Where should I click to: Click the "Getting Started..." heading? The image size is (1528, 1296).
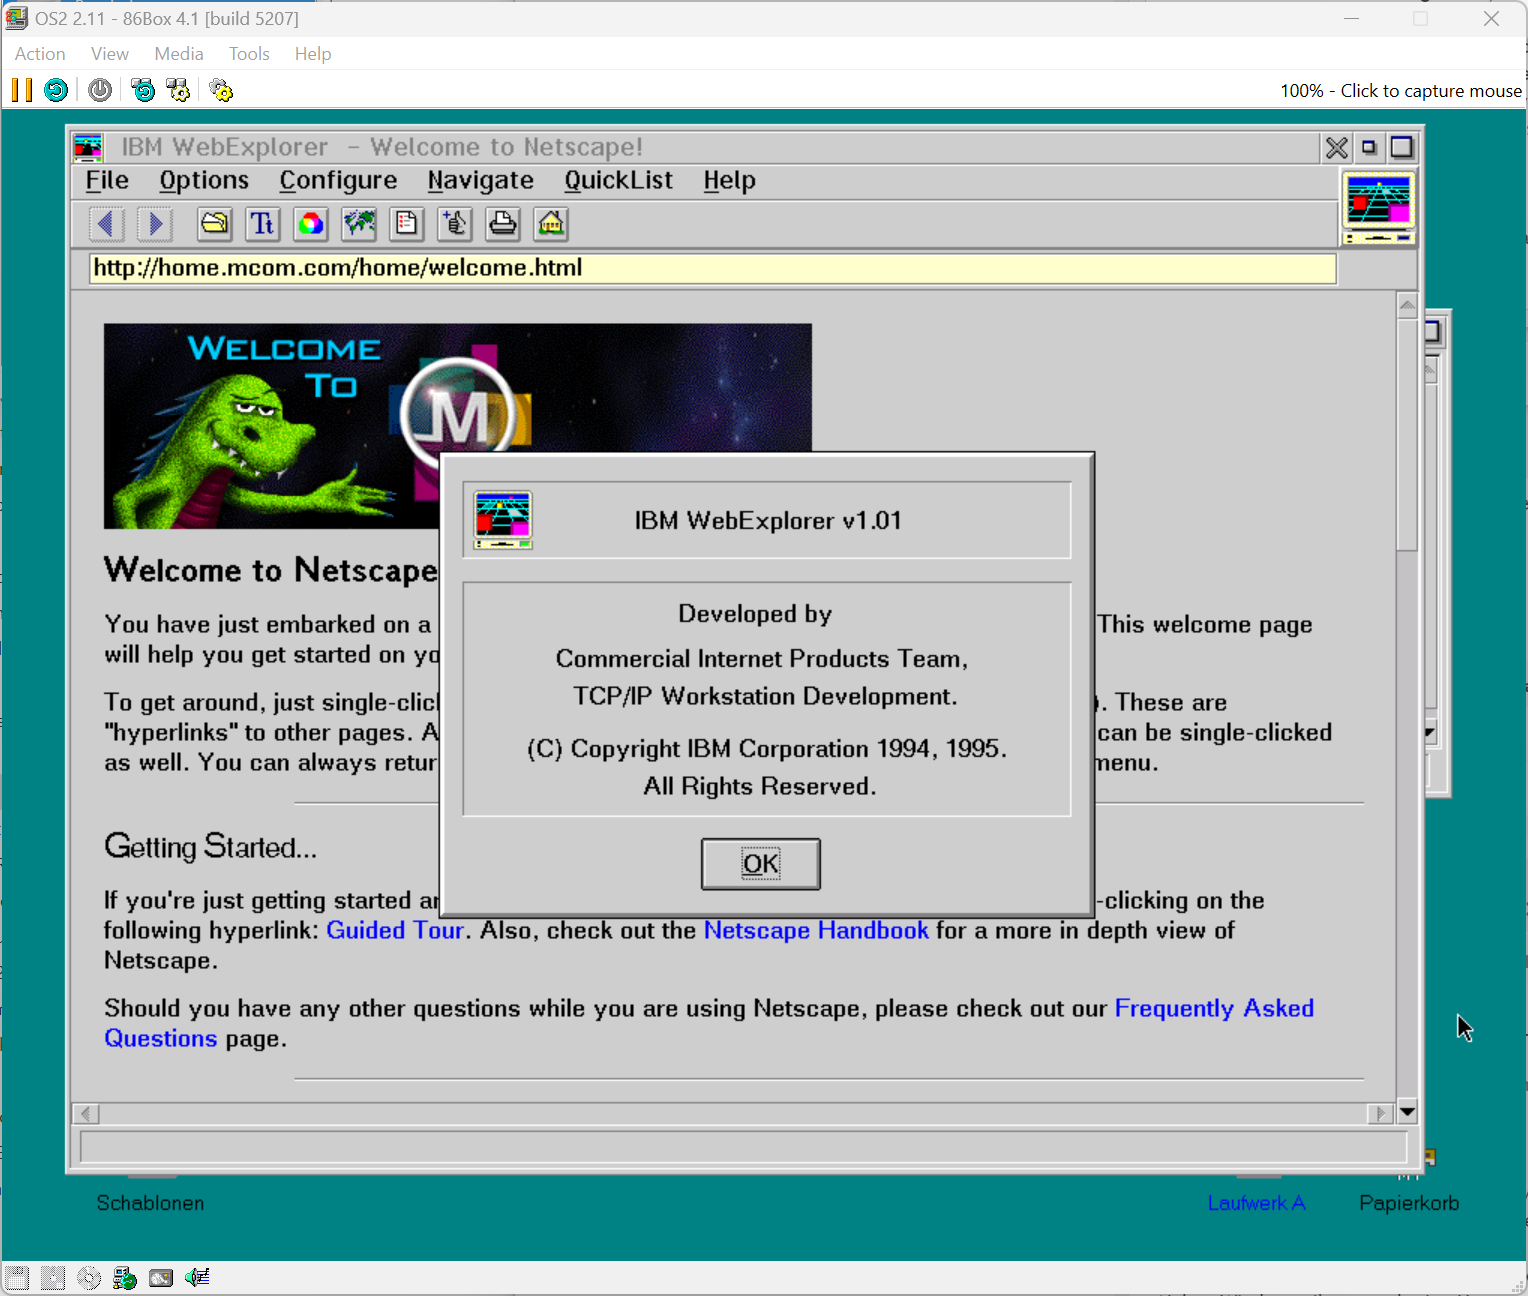click(211, 847)
